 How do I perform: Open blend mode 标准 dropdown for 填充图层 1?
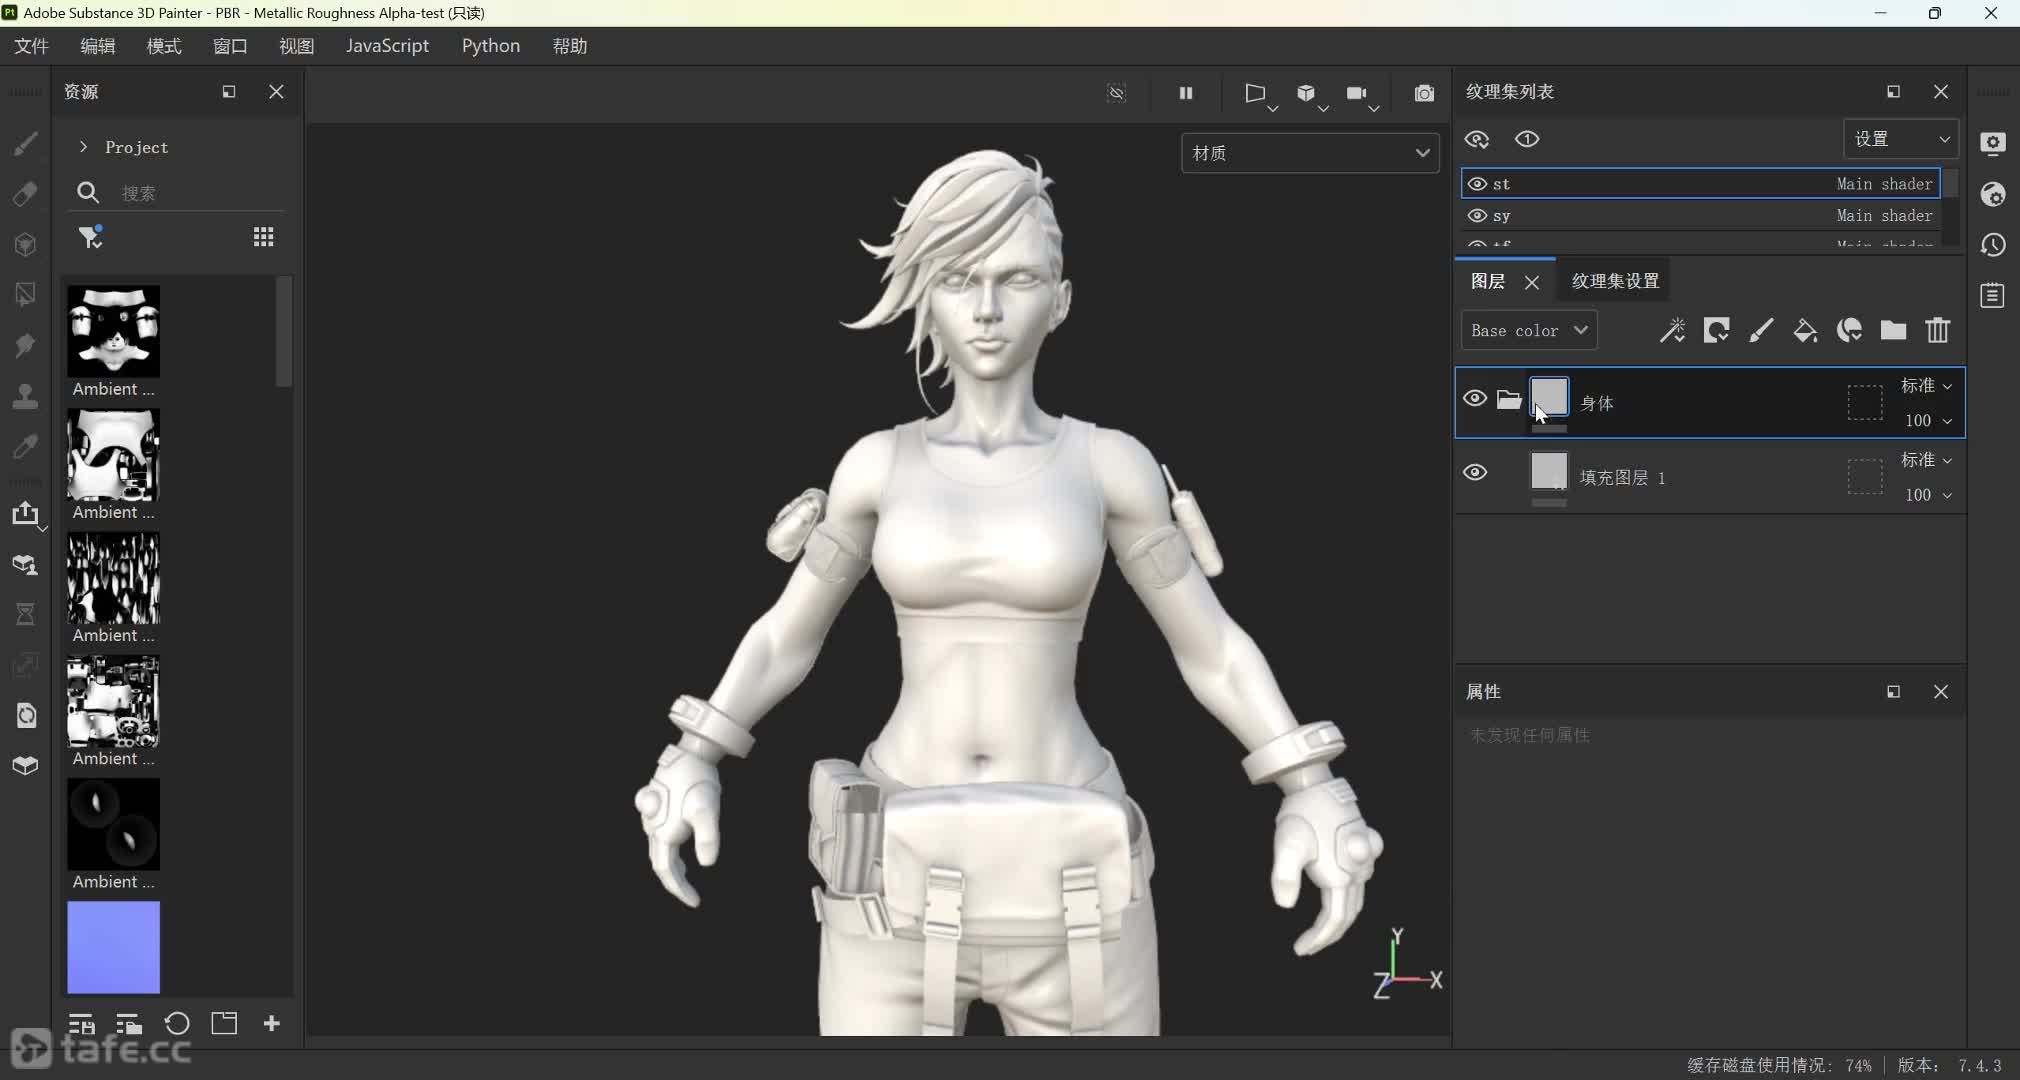pos(1926,460)
